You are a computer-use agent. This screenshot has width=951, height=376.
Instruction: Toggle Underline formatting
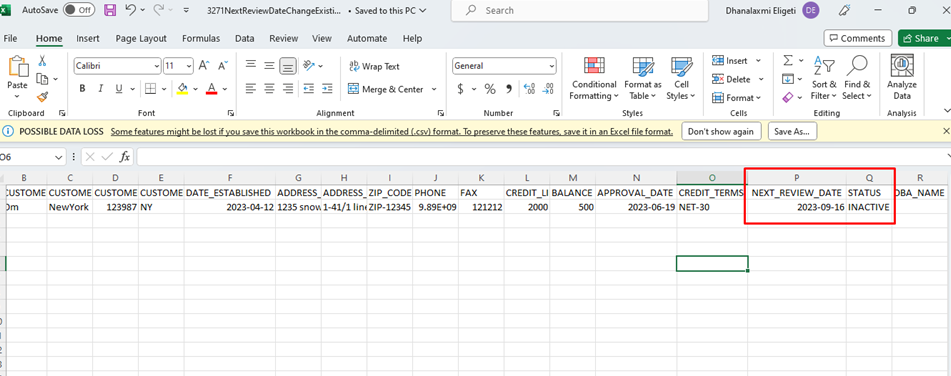pos(118,89)
